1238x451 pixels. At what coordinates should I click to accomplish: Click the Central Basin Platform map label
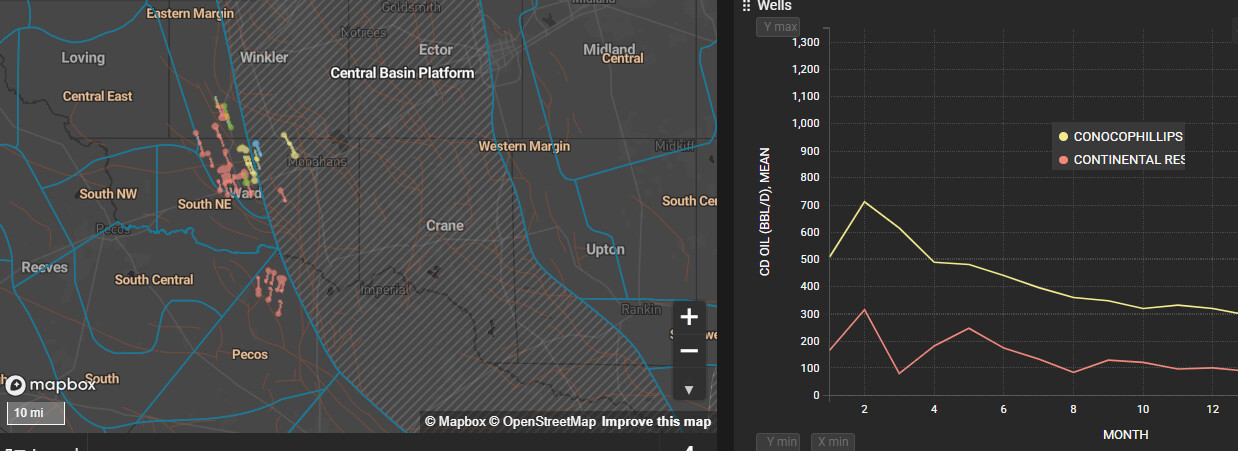pyautogui.click(x=402, y=73)
